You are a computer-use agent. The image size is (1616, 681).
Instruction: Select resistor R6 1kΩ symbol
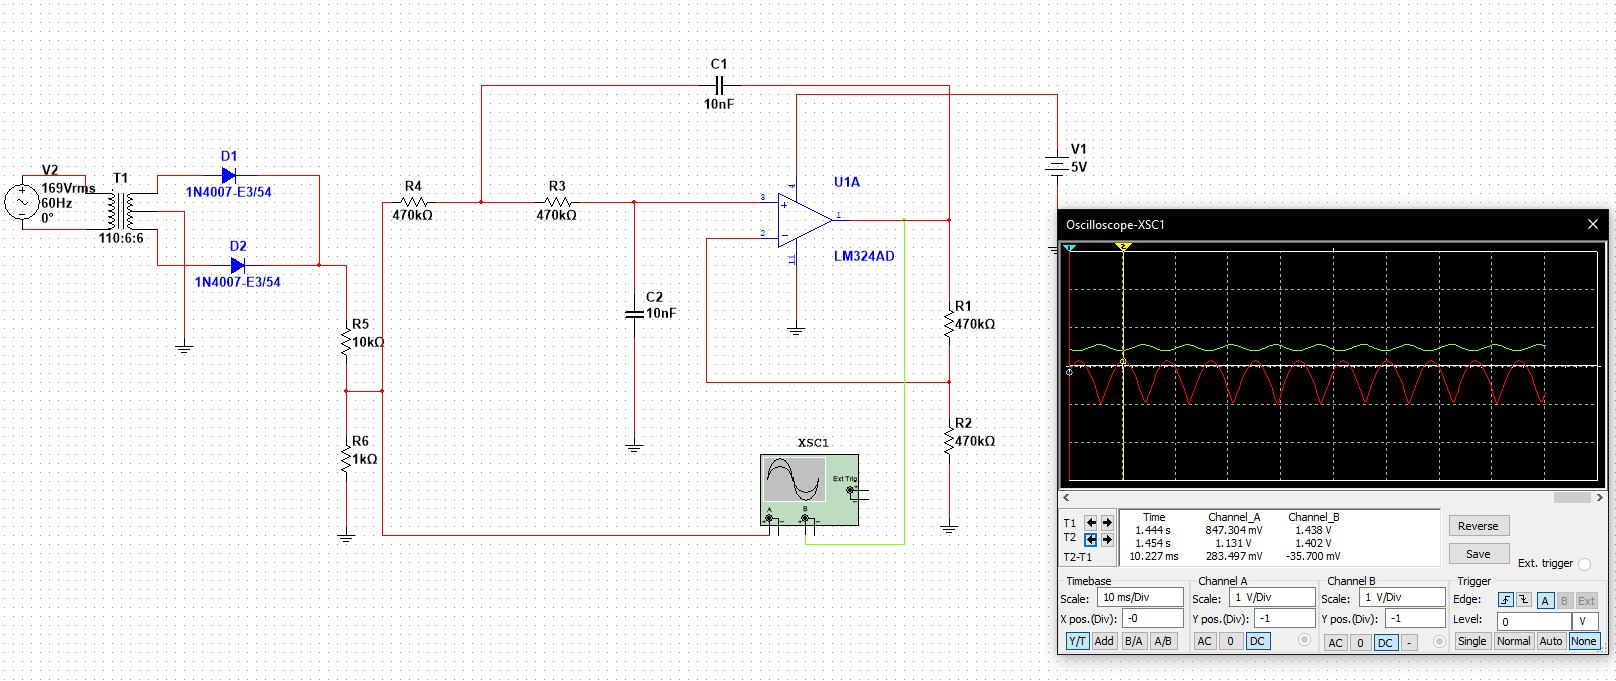pyautogui.click(x=346, y=459)
